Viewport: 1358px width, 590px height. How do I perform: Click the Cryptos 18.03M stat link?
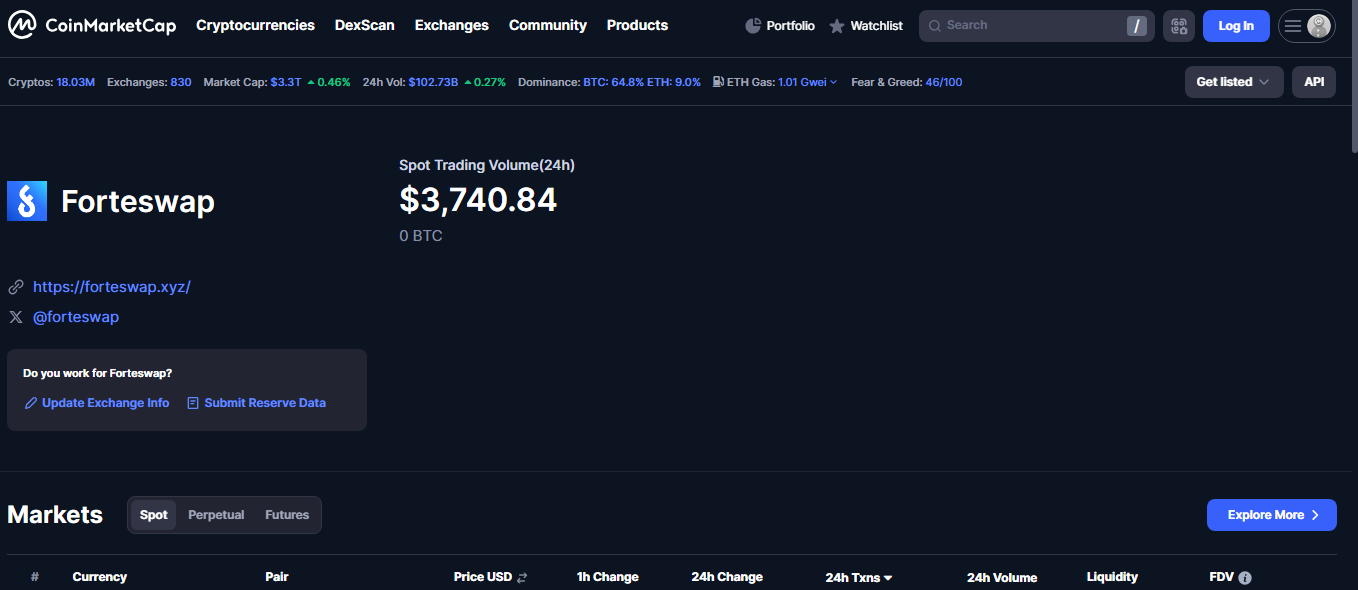[76, 82]
